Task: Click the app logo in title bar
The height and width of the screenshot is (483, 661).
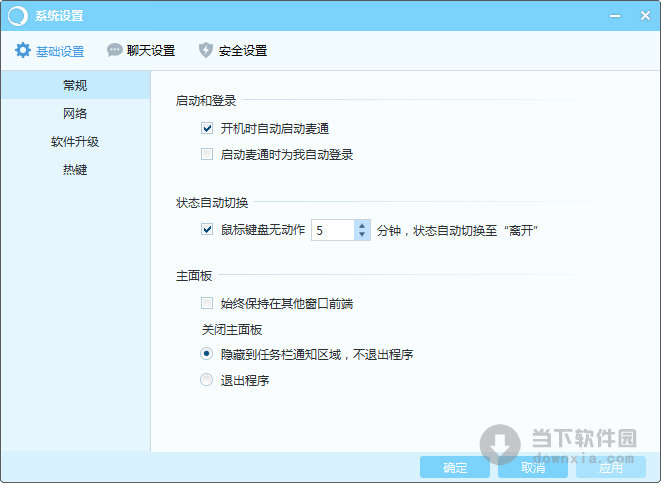Action: 18,16
